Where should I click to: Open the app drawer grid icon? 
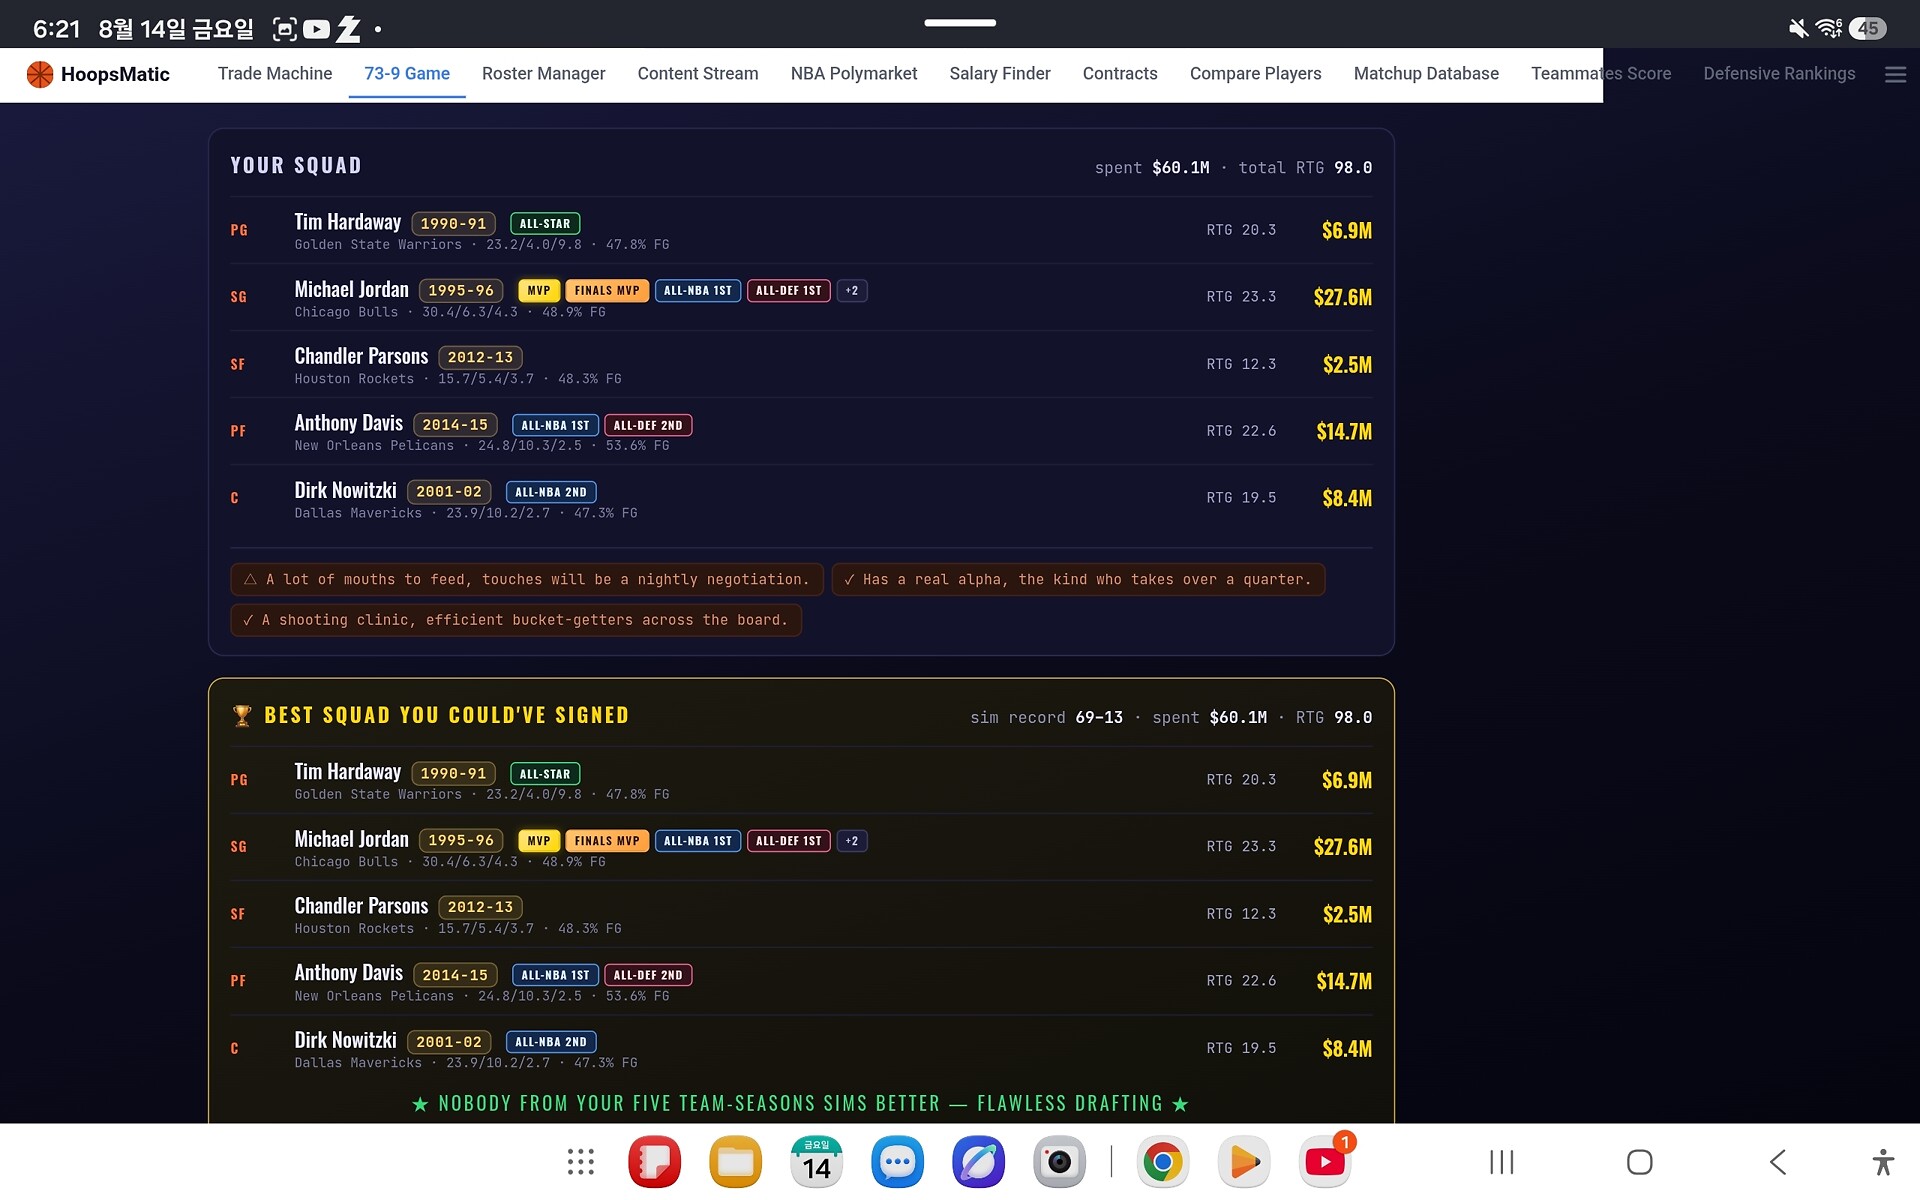pos(581,1162)
